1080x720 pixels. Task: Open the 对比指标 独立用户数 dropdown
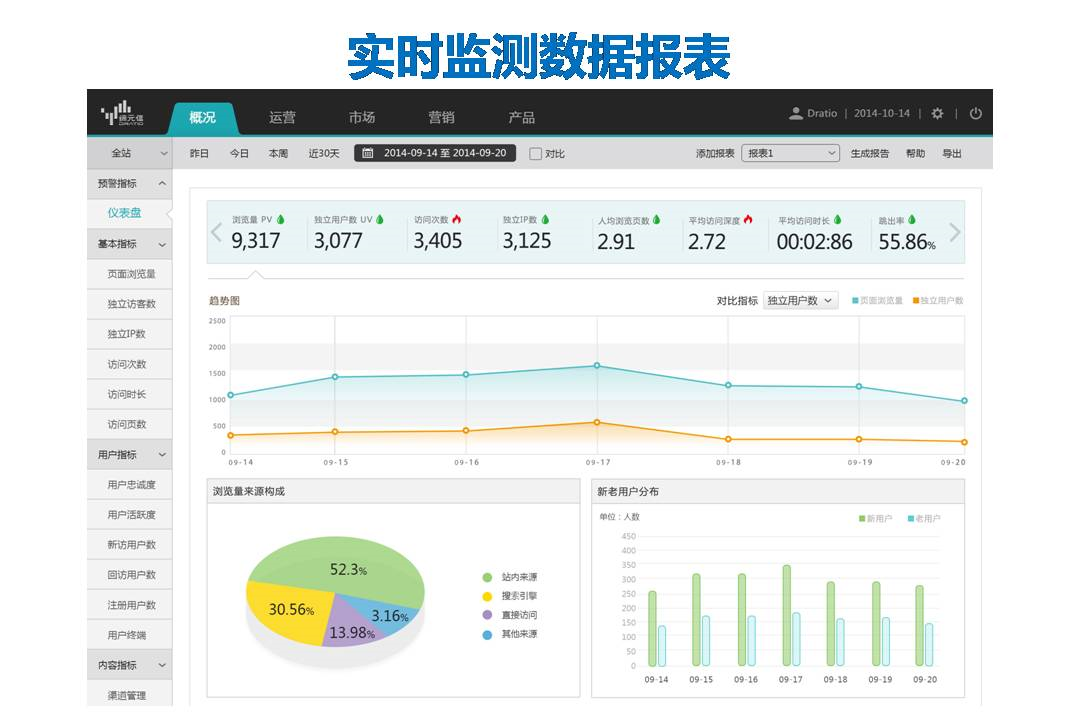(800, 300)
